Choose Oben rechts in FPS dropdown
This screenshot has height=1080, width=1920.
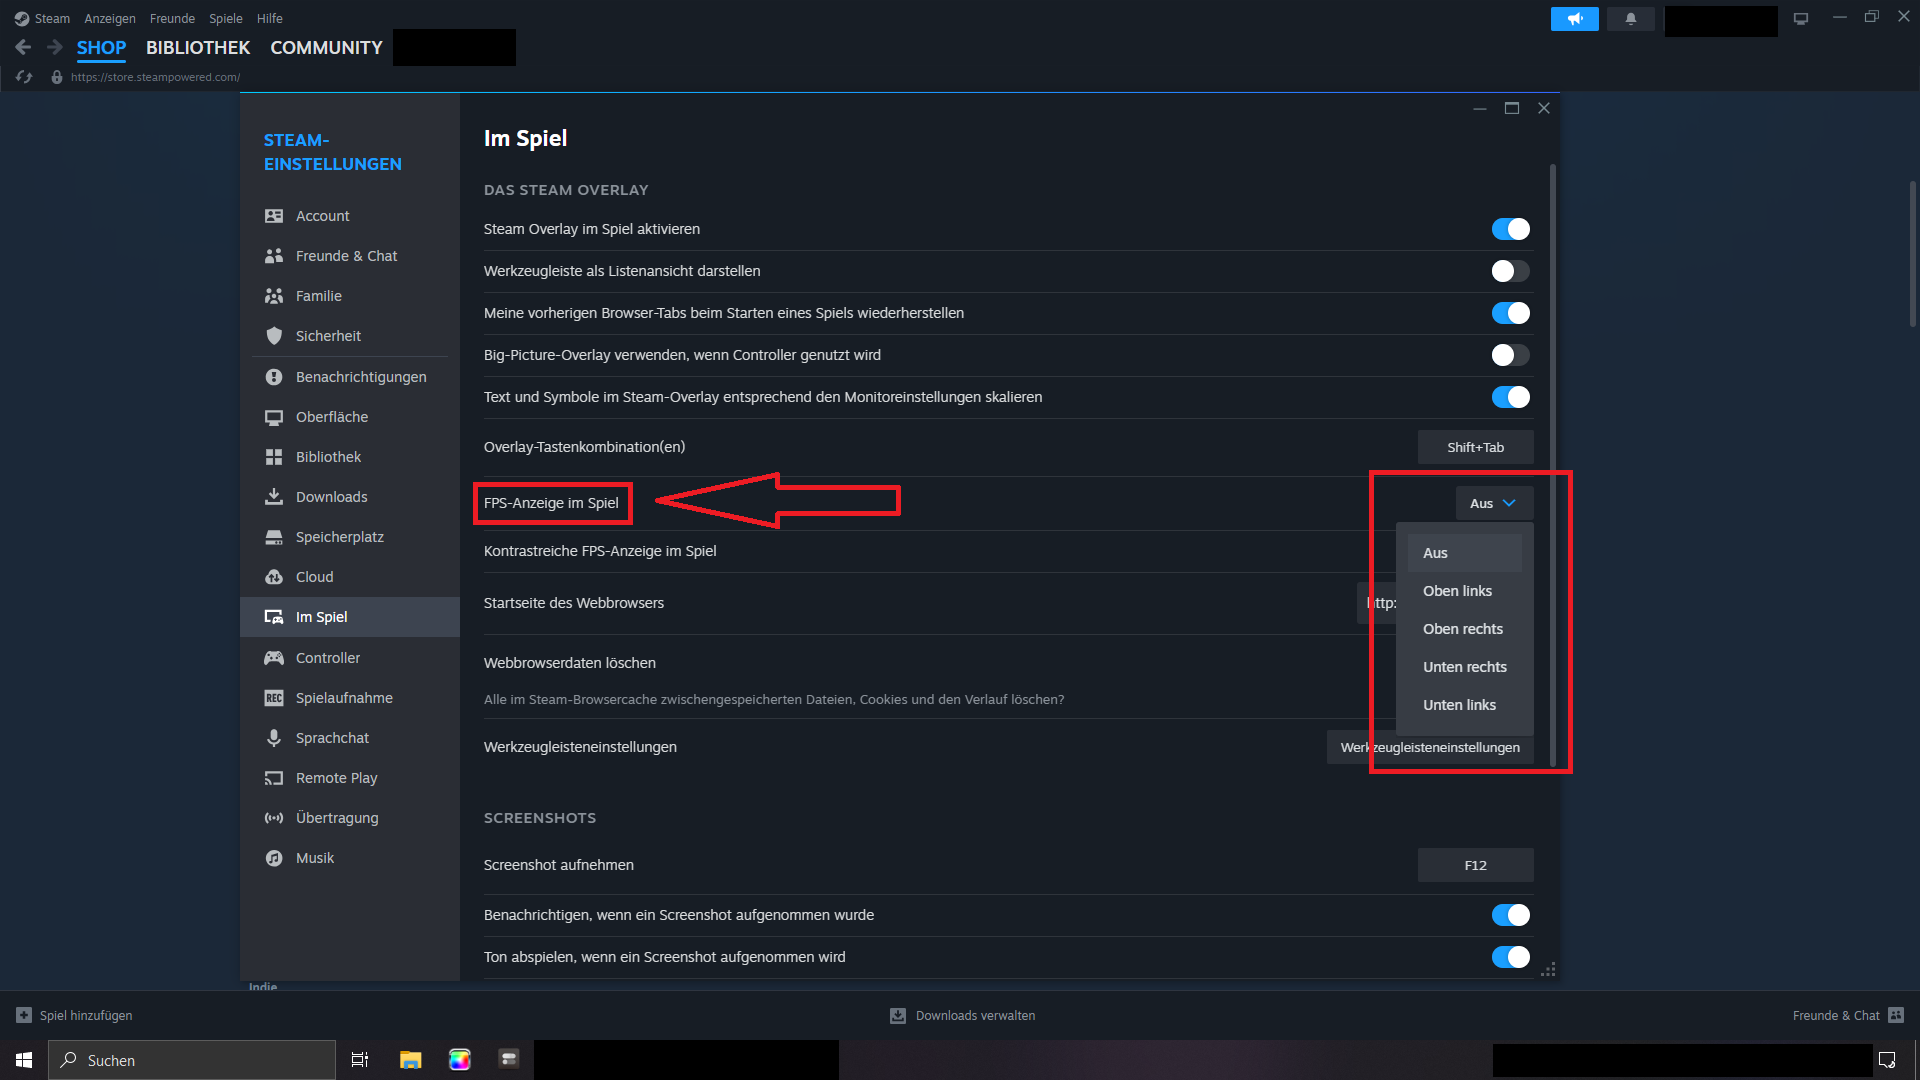[1462, 629]
